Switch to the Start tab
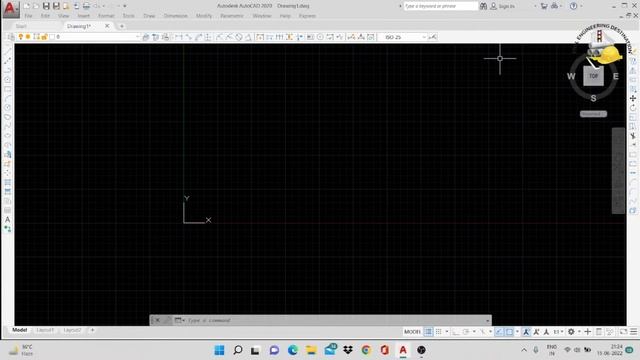Screen dimensions: 640x360 pyautogui.click(x=21, y=26)
